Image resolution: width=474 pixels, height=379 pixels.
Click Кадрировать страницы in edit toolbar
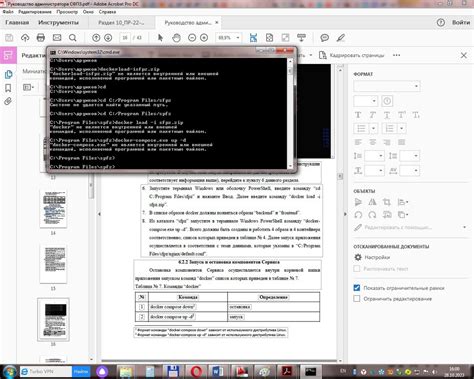[x=352, y=55]
